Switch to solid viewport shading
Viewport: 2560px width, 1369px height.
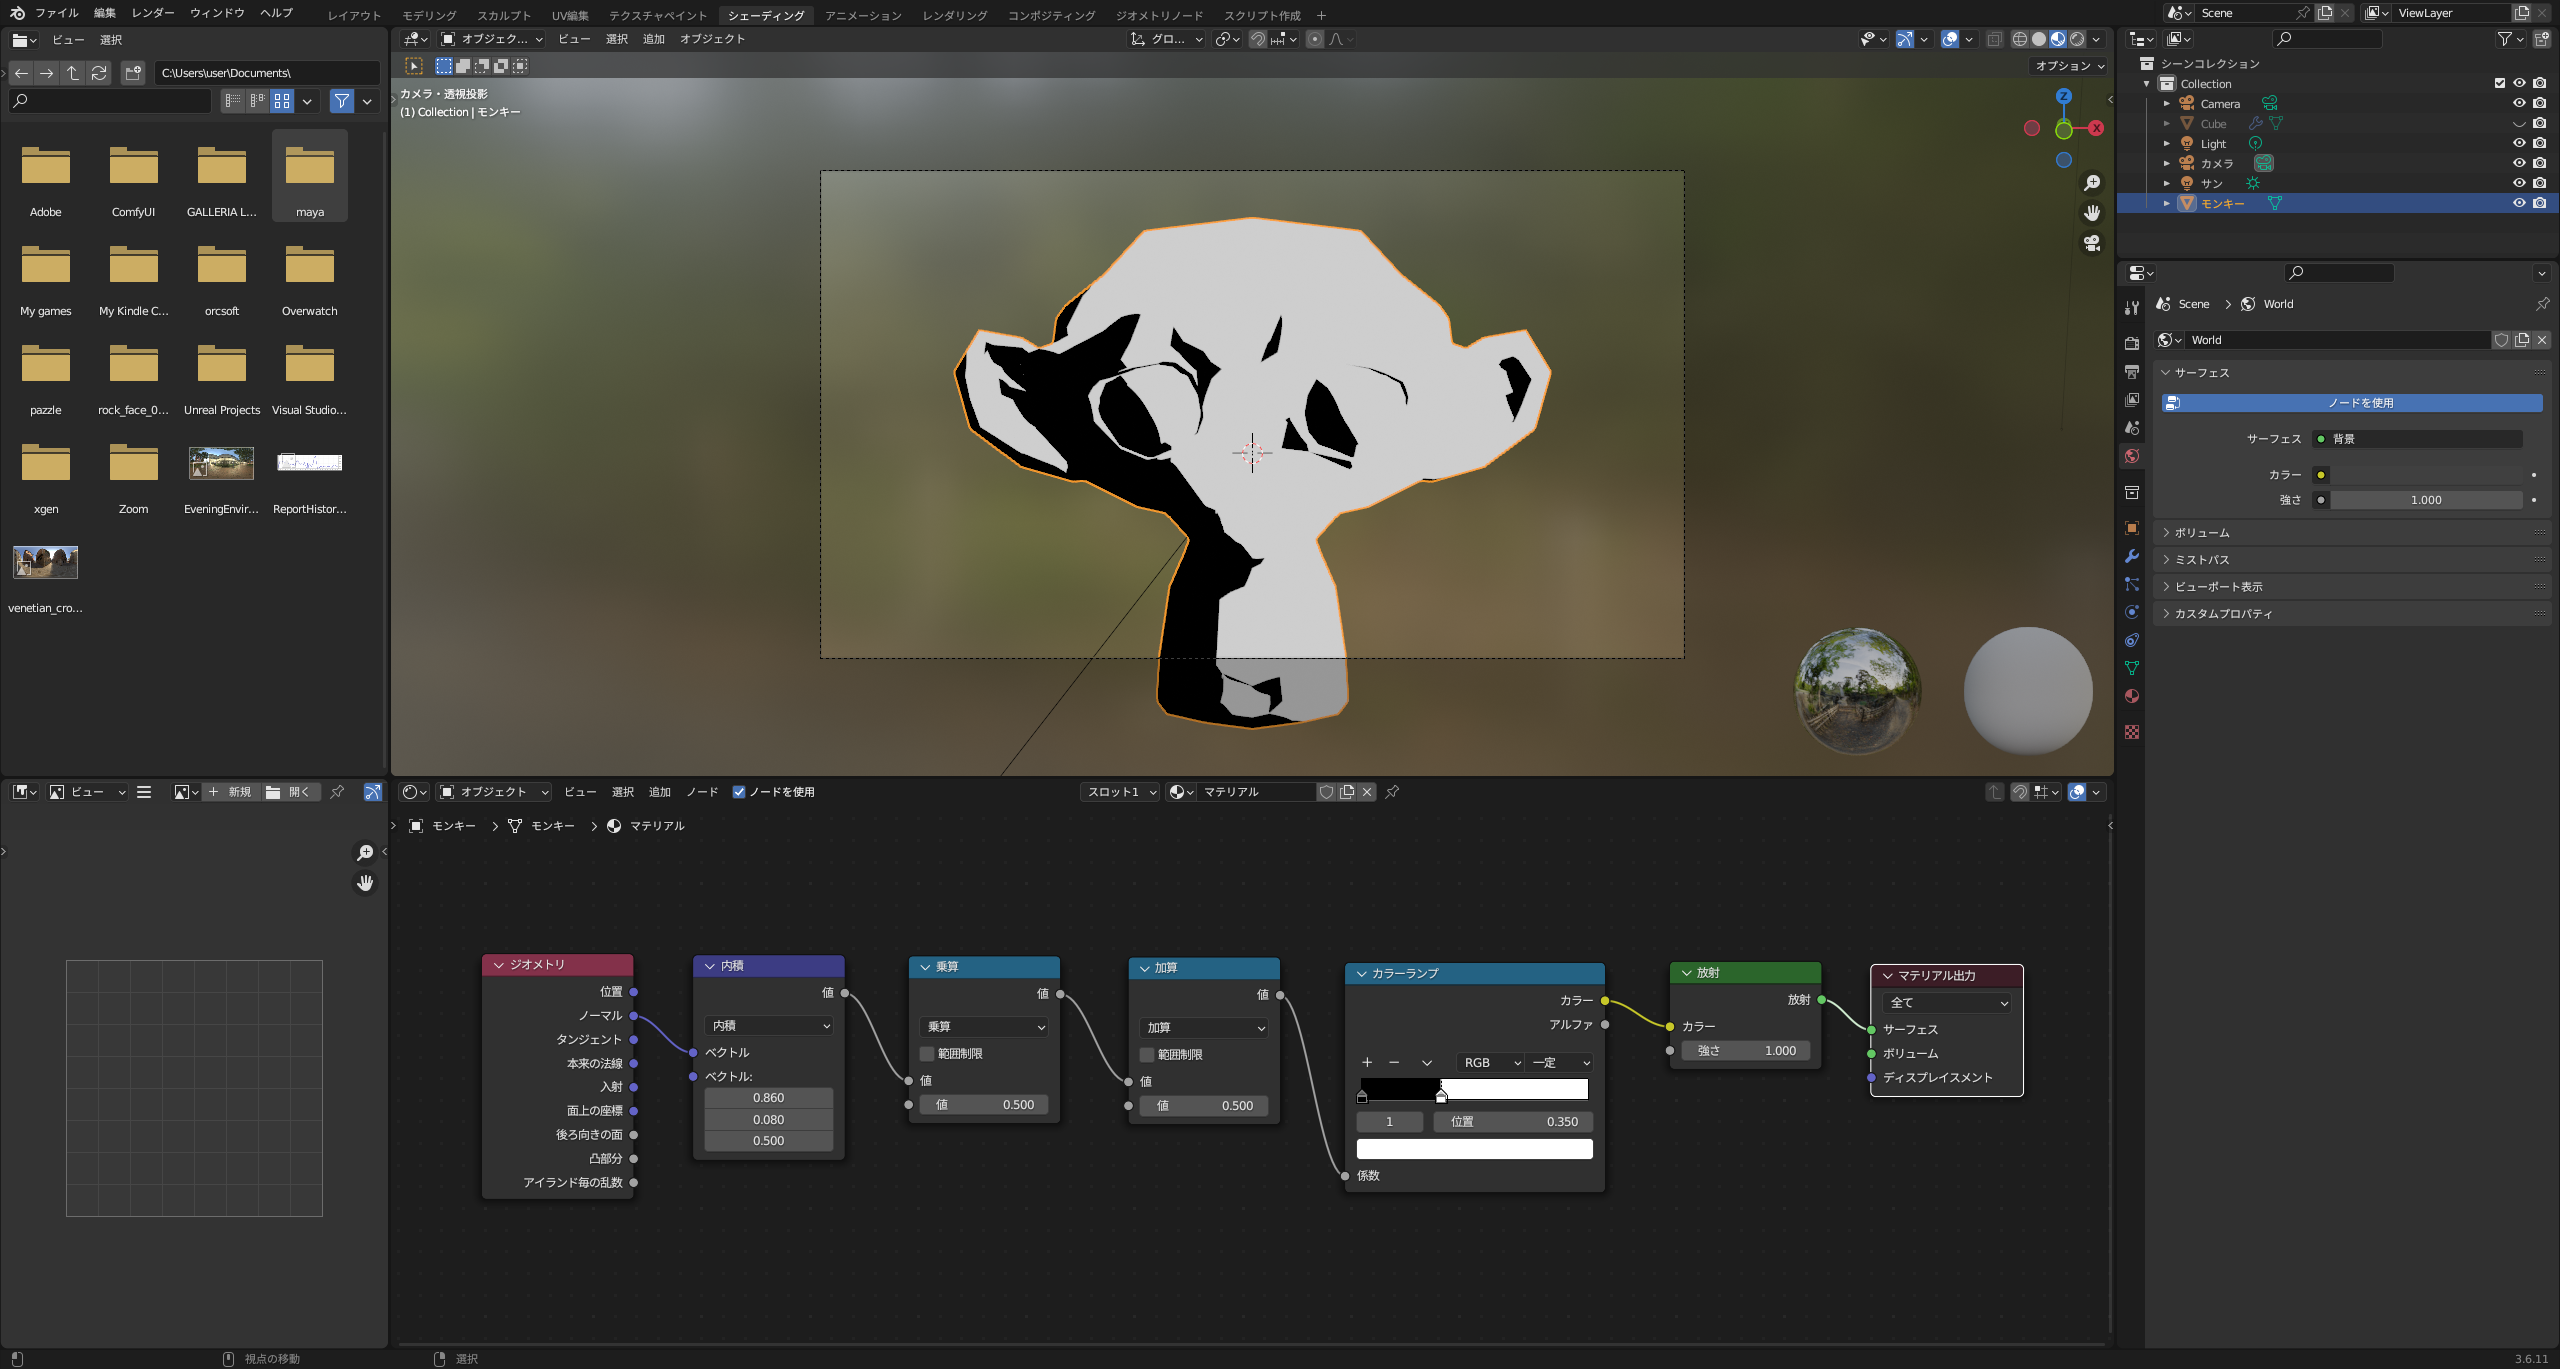[x=2038, y=39]
